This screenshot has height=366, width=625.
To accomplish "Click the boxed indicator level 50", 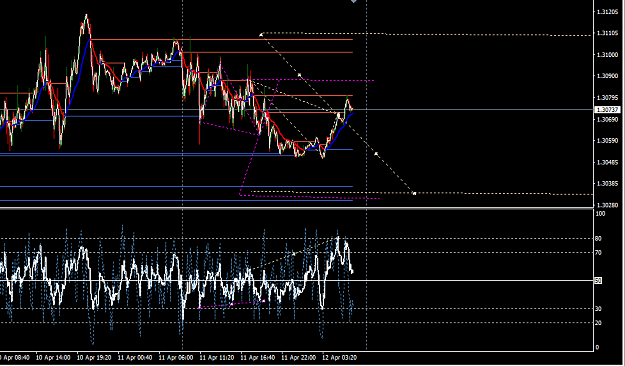I will [x=598, y=281].
